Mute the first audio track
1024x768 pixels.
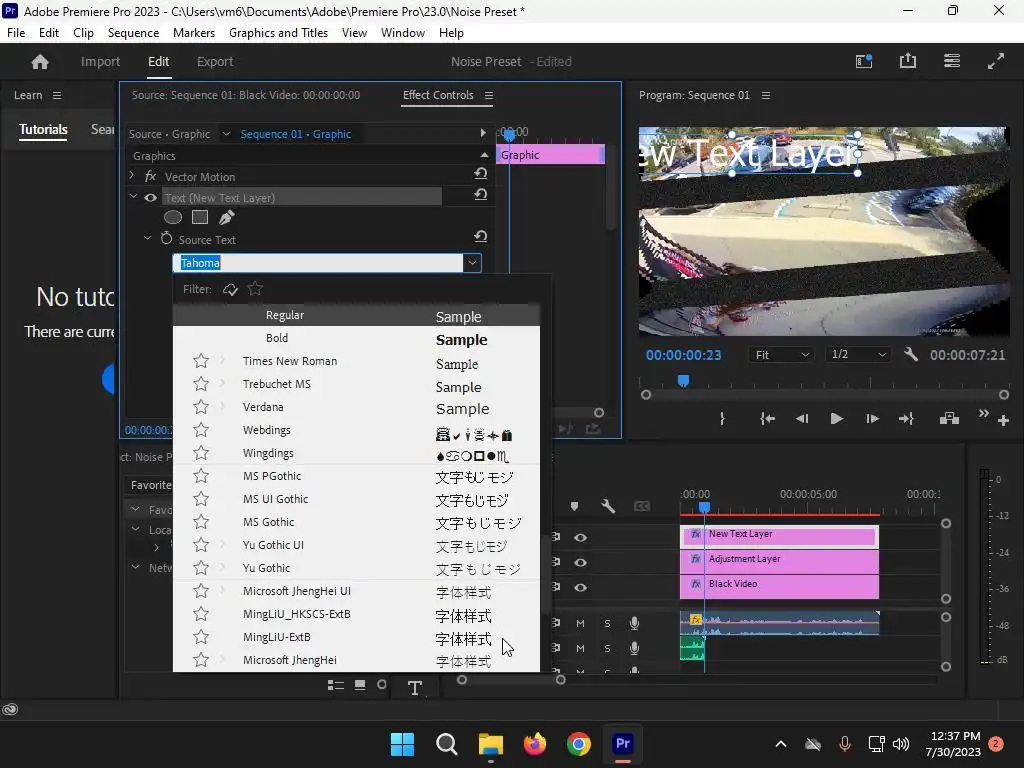[580, 624]
